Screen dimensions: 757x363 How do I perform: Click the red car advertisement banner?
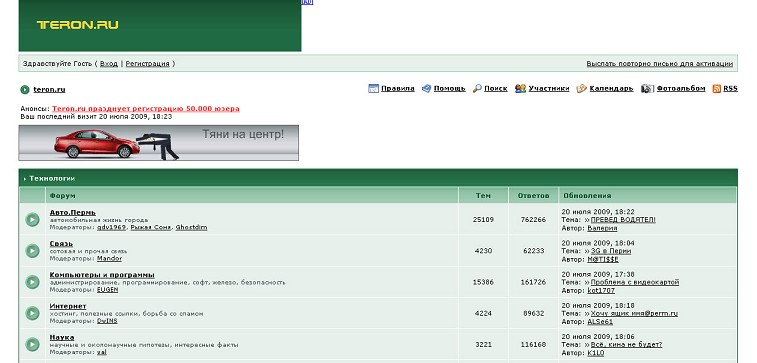(158, 143)
